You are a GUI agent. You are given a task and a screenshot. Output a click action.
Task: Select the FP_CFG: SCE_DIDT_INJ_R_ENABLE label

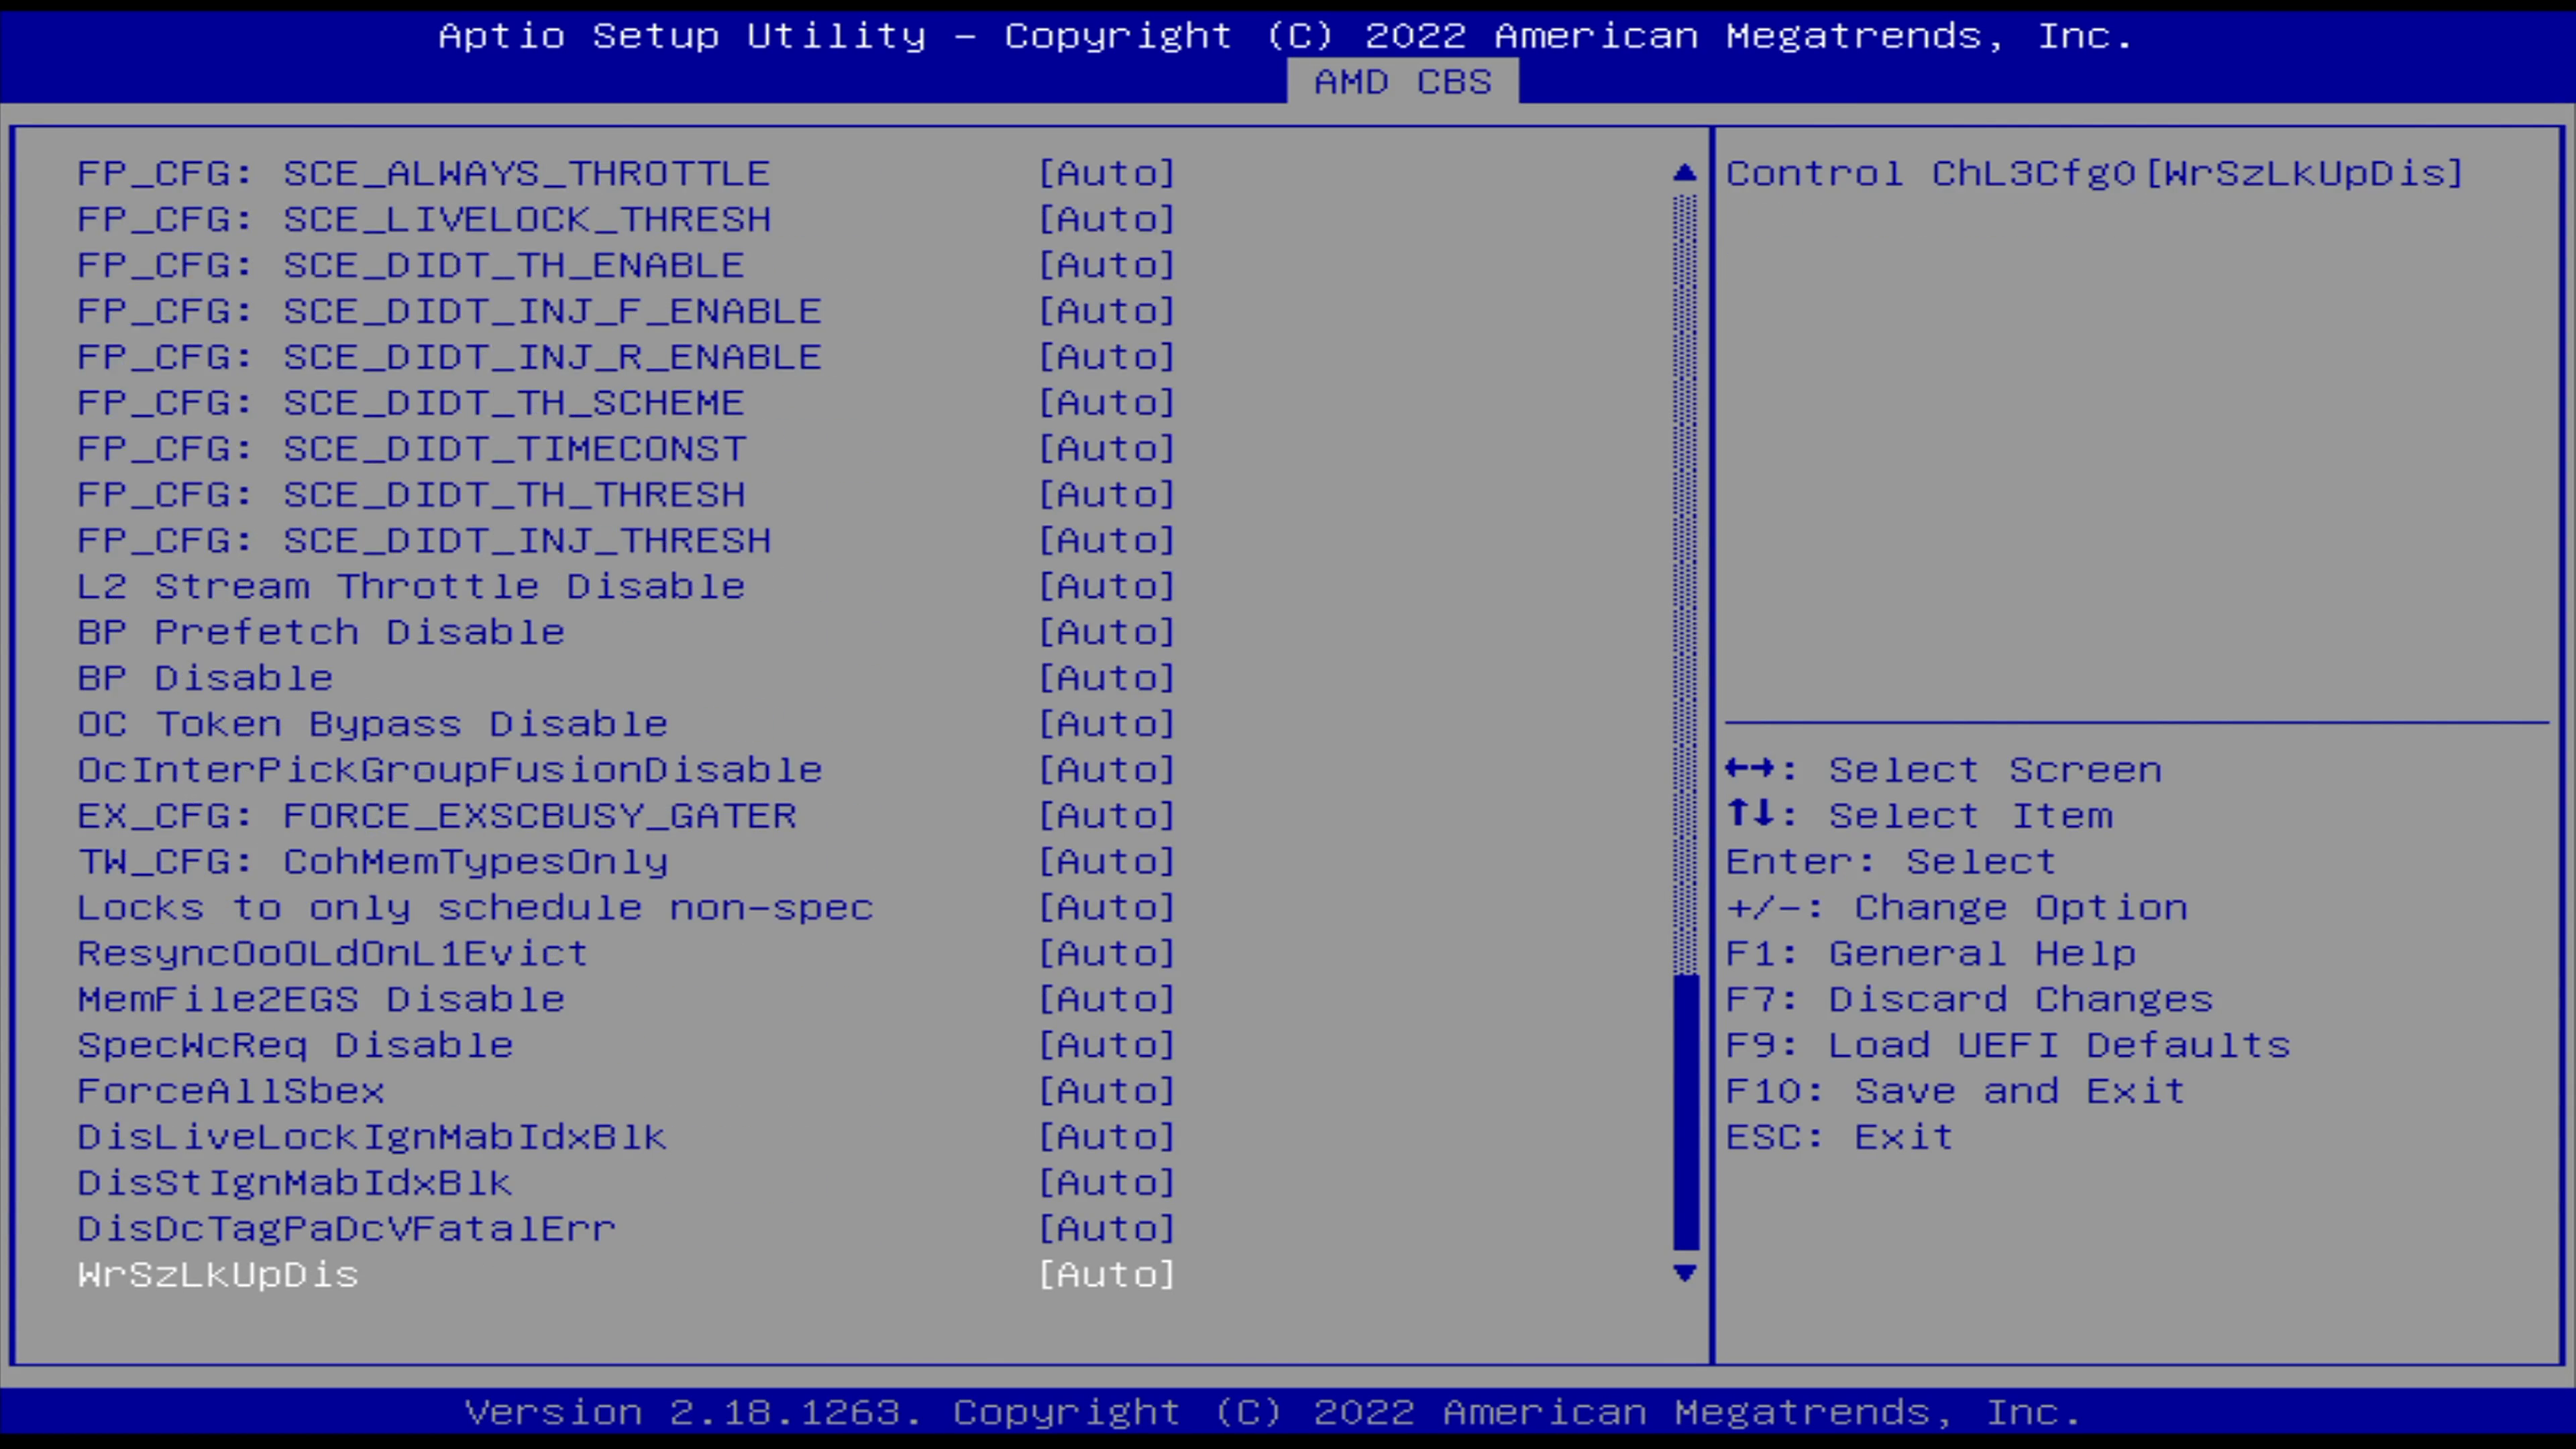pos(449,357)
